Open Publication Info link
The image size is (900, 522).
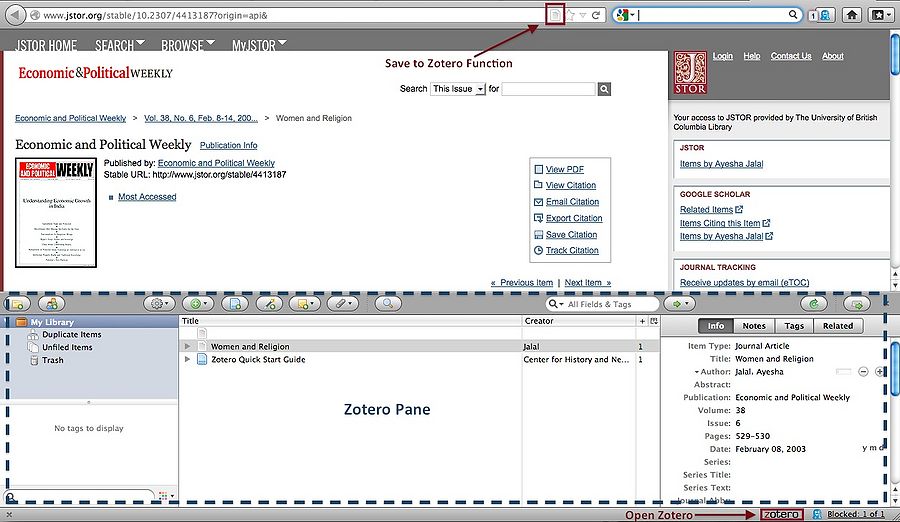pyautogui.click(x=228, y=145)
